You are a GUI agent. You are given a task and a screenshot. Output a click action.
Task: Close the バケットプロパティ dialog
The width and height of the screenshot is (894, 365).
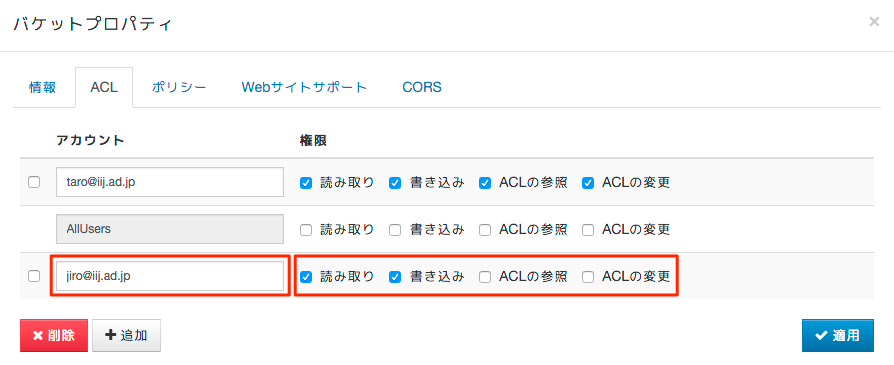873,22
